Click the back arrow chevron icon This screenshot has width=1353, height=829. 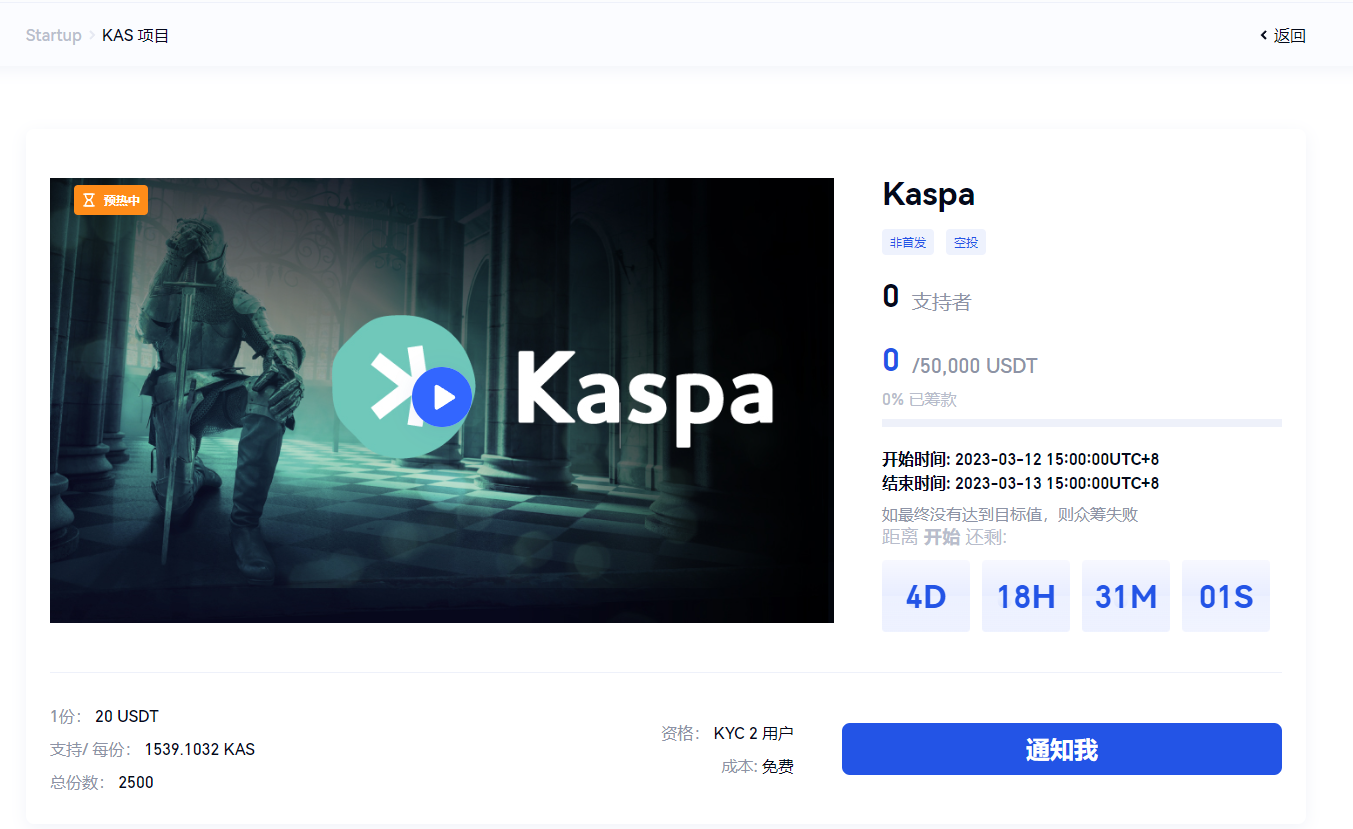[x=1264, y=36]
